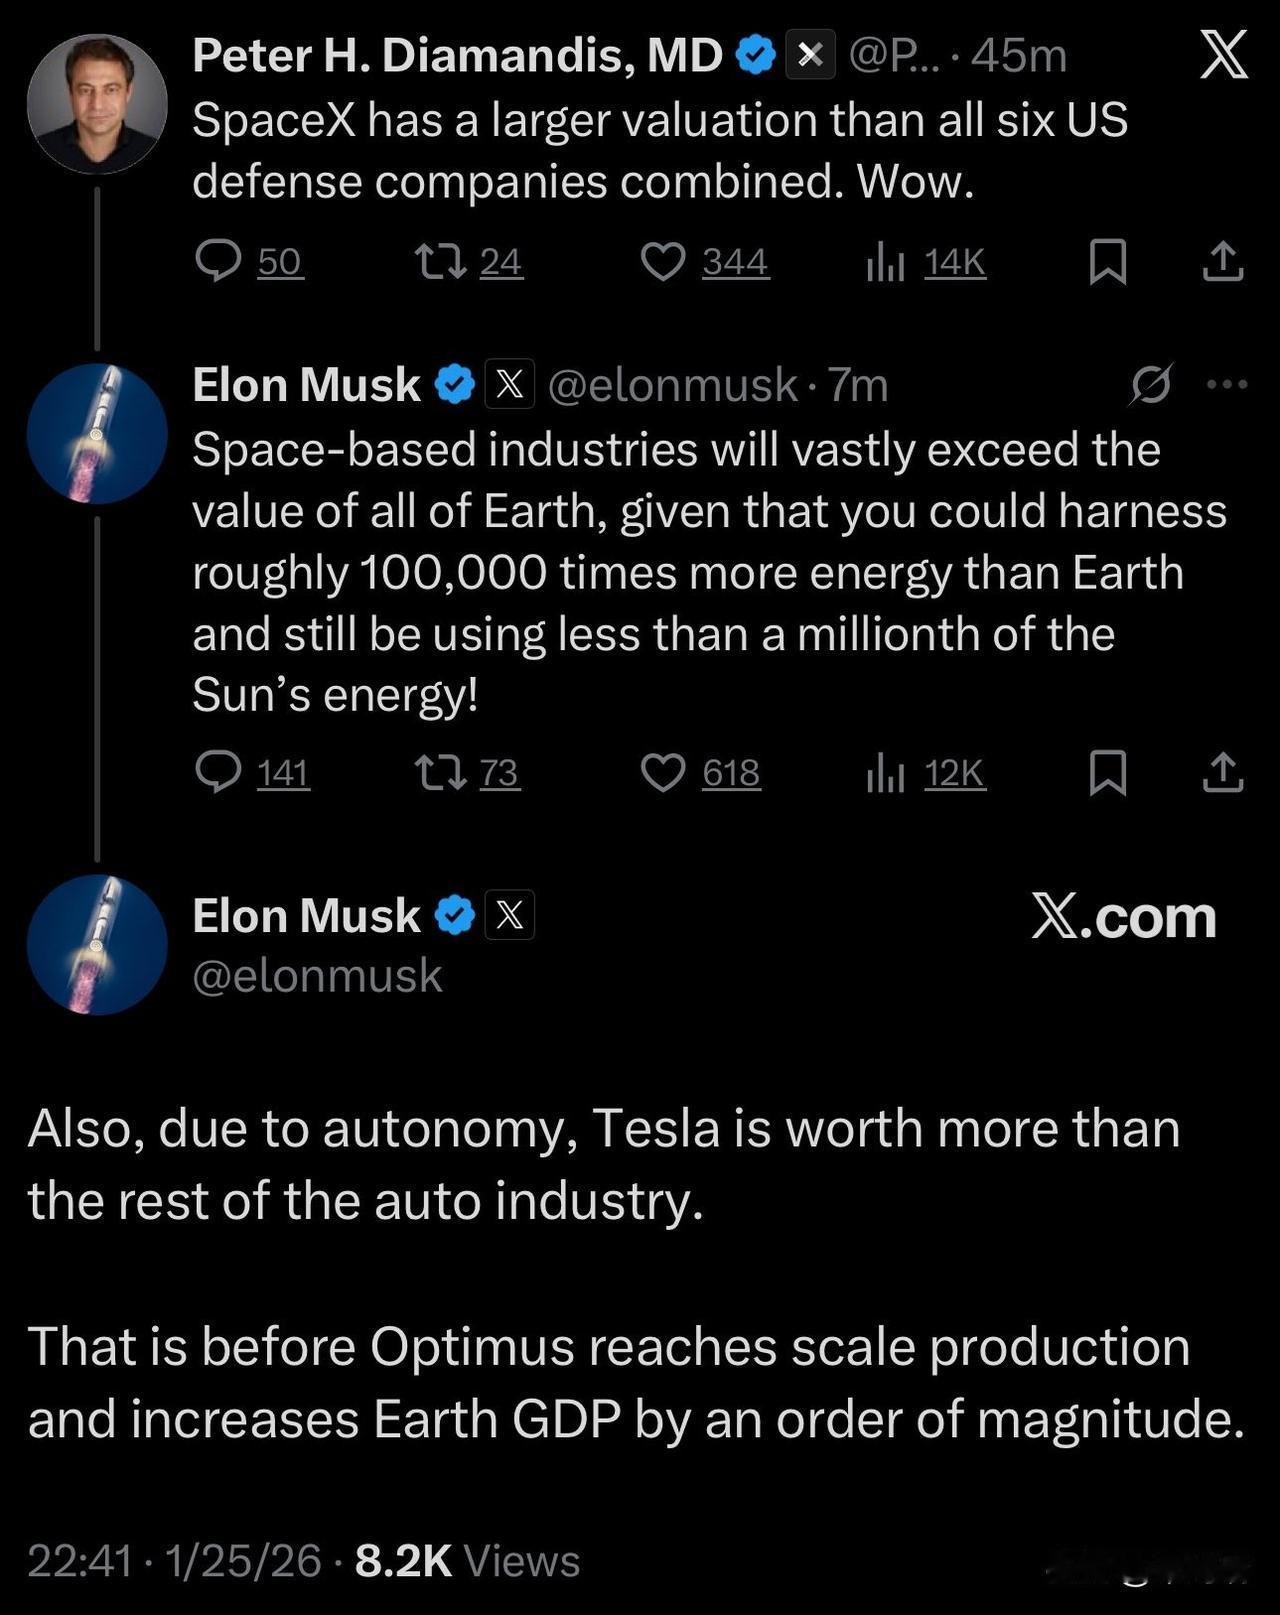Click the reply icon on Peter Diamandis's post
Viewport: 1280px width, 1615px height.
coord(218,261)
